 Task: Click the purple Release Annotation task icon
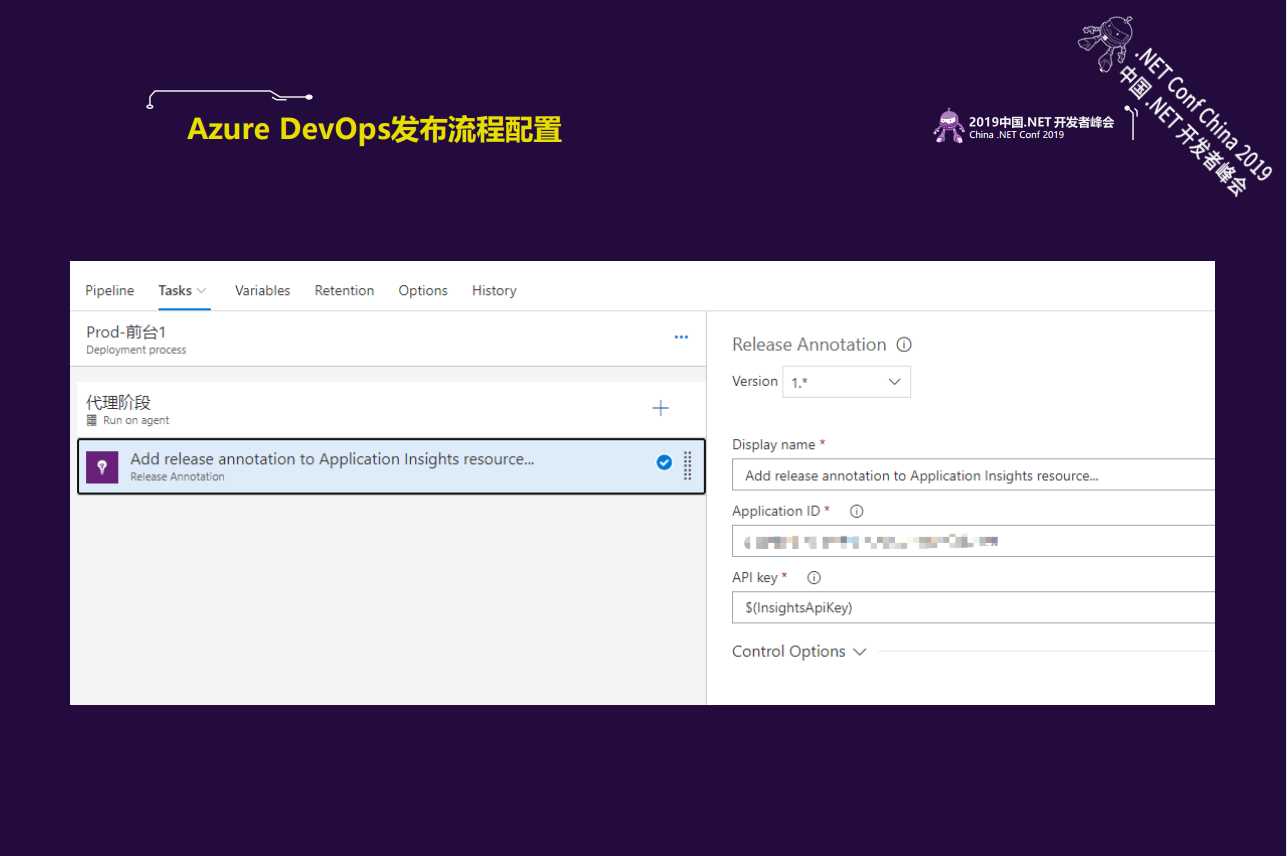[102, 467]
